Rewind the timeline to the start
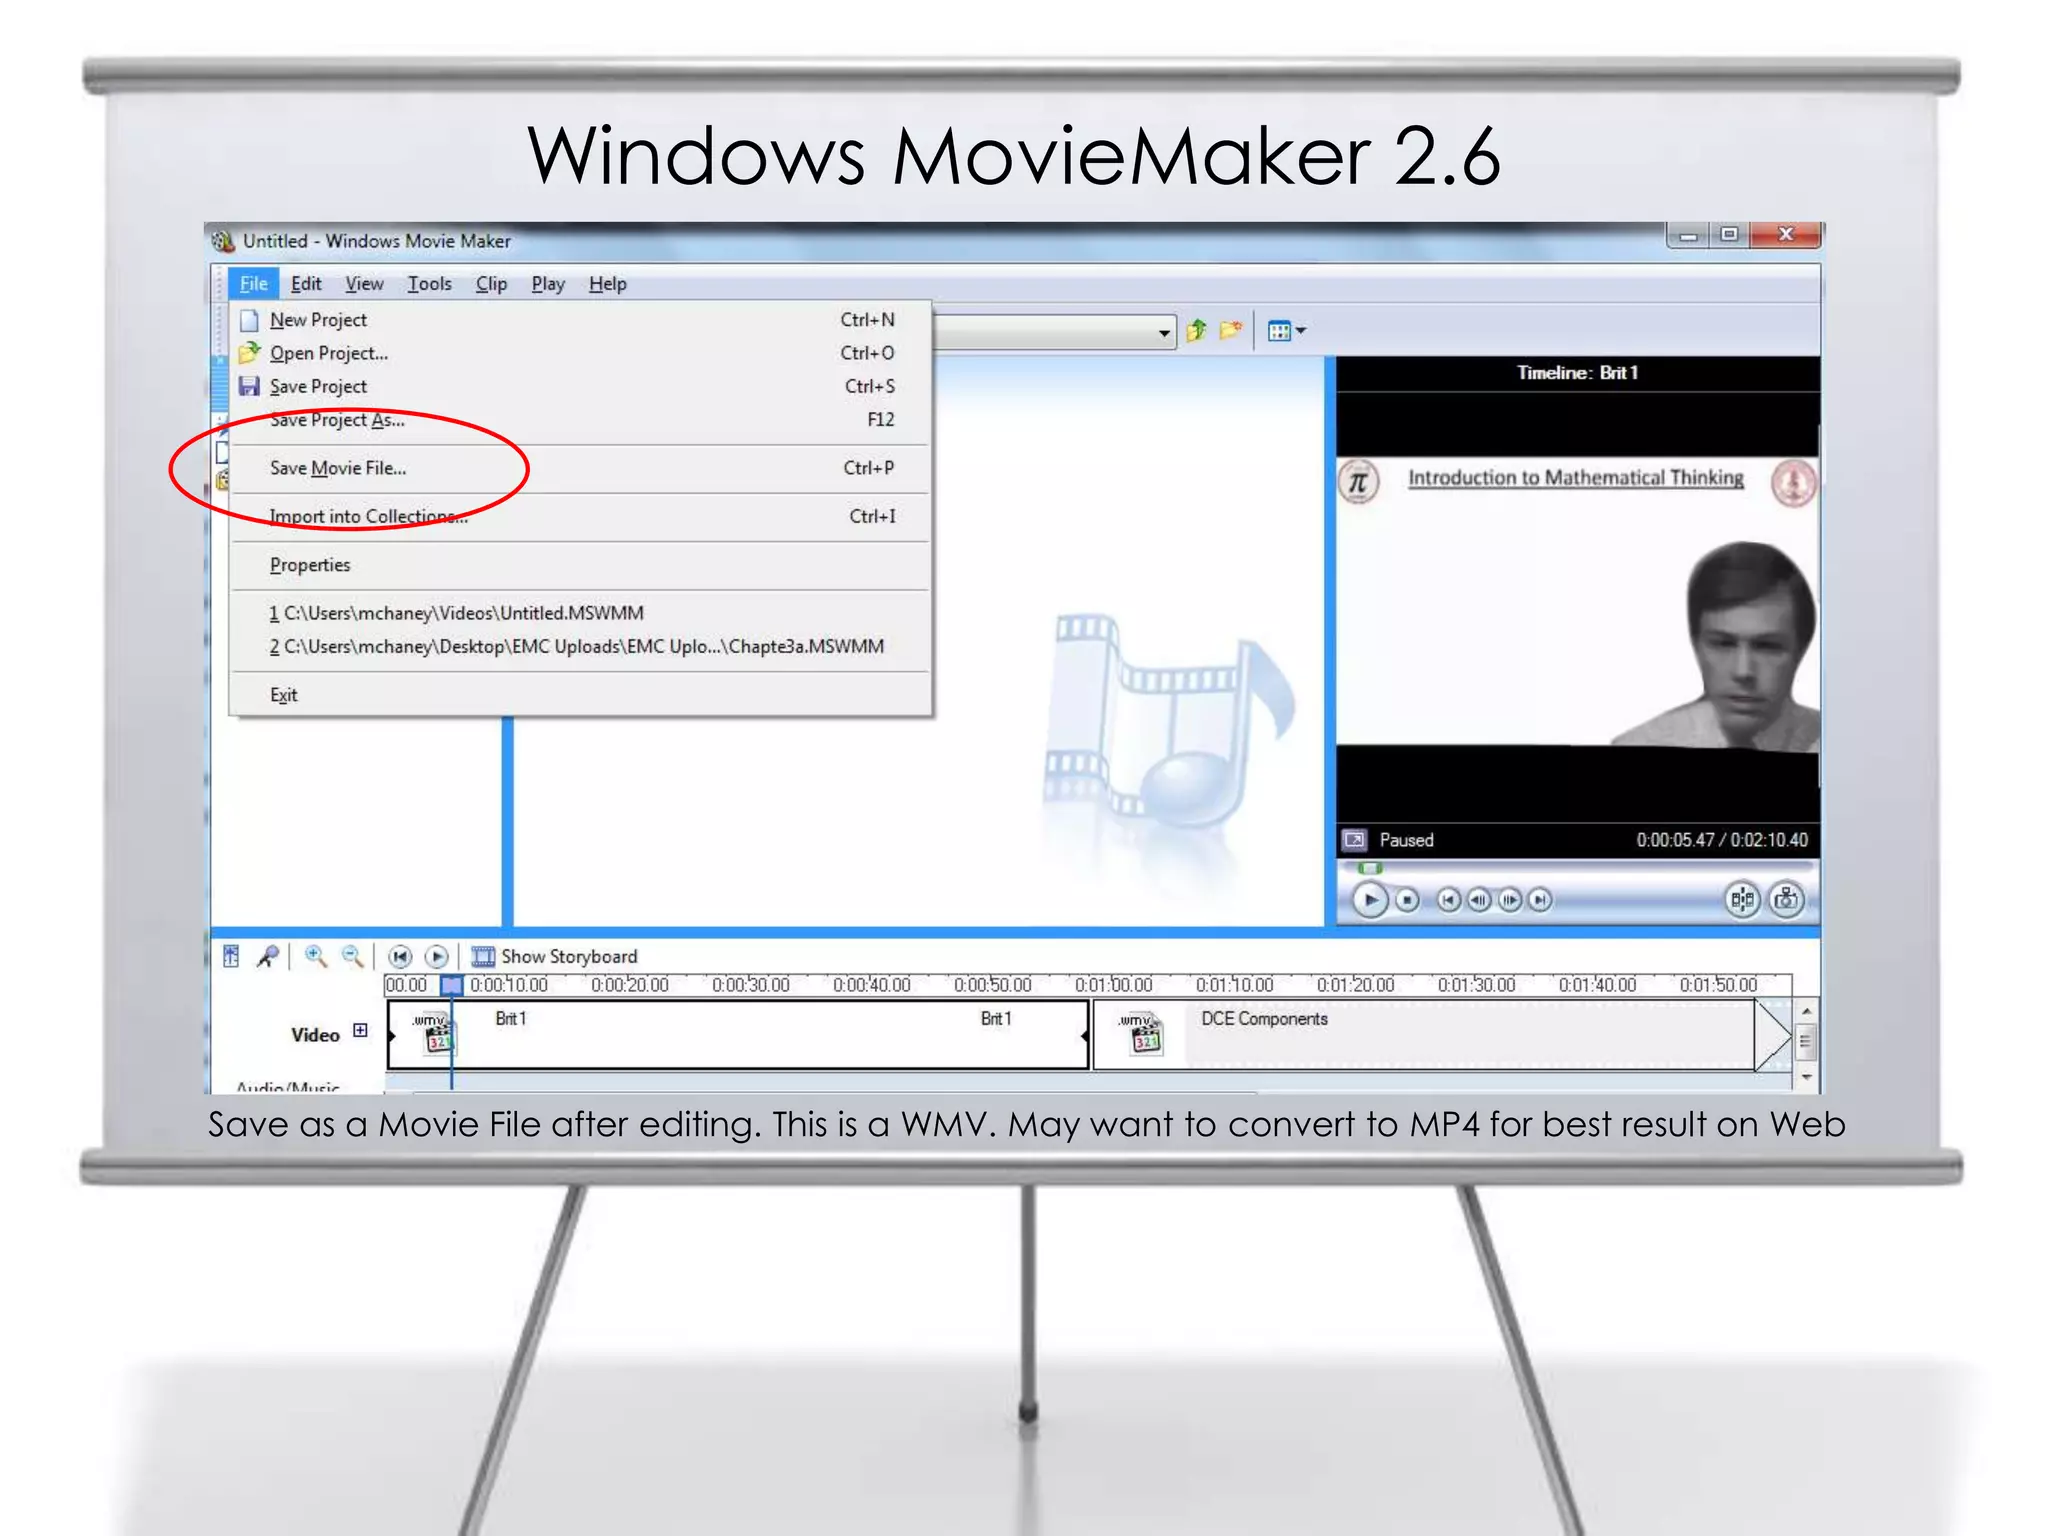The width and height of the screenshot is (2048, 1536). coord(400,957)
